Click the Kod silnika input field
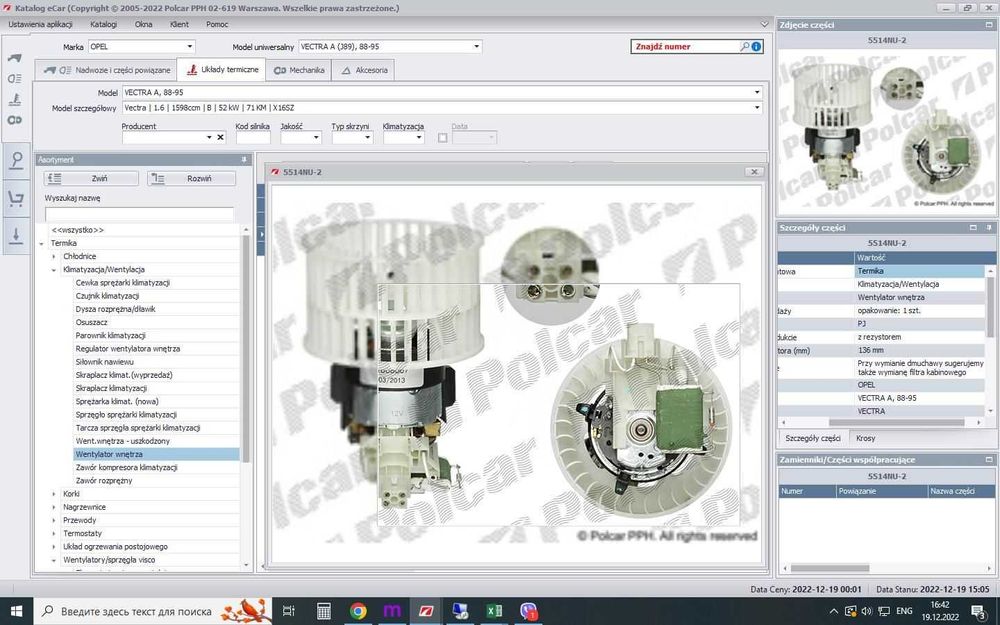The image size is (1000, 625). pos(253,137)
